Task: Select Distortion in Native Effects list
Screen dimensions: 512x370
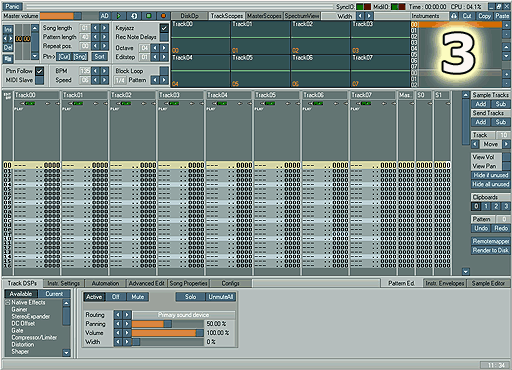Action: coord(23,344)
